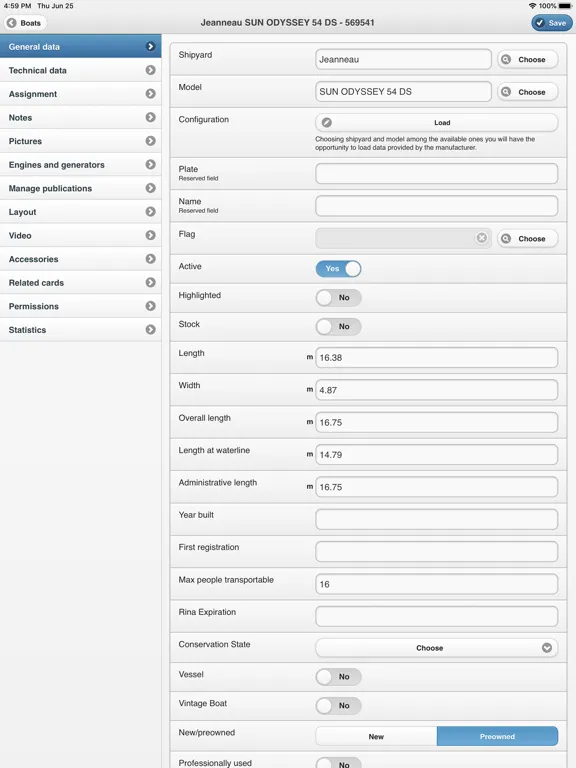576x768 pixels.
Task: Edit the Overall length field
Action: [x=436, y=422]
